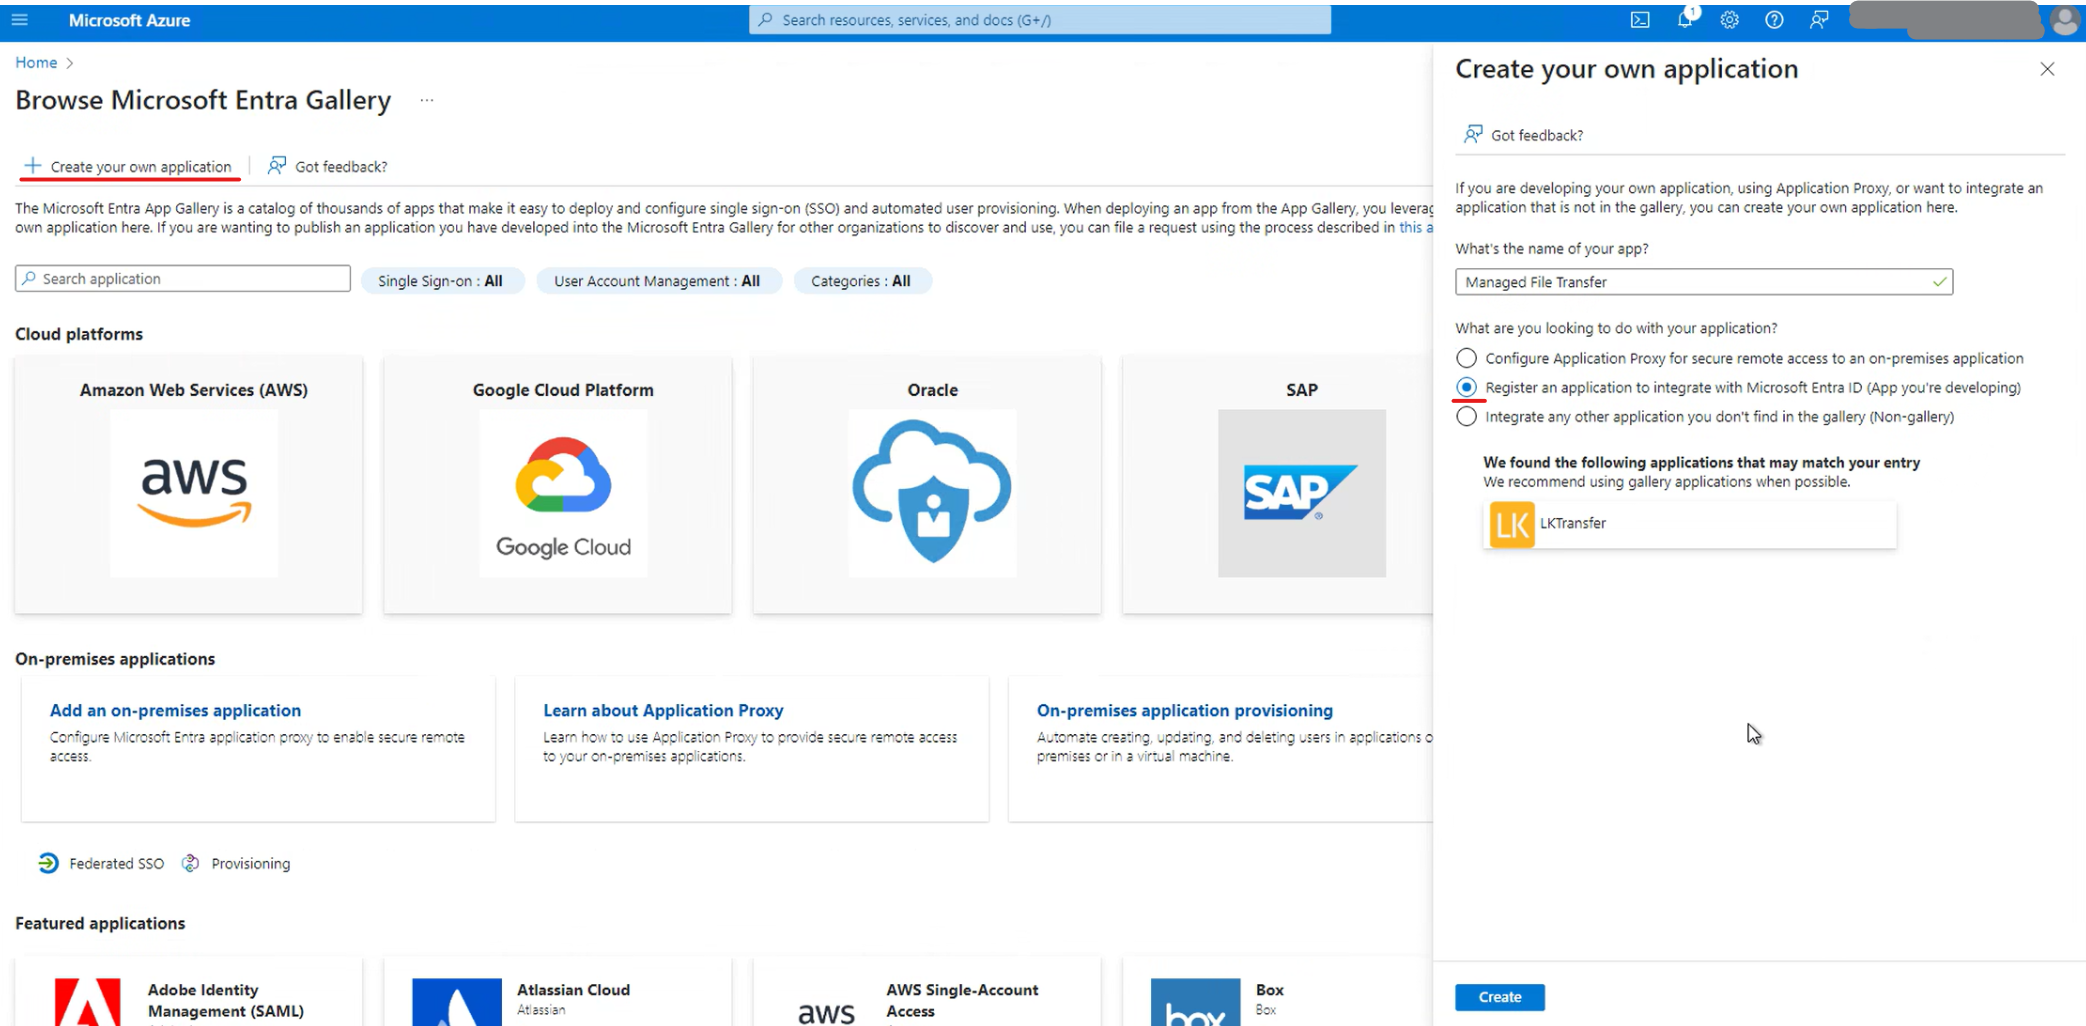Click the Featured applications heading

[x=100, y=923]
